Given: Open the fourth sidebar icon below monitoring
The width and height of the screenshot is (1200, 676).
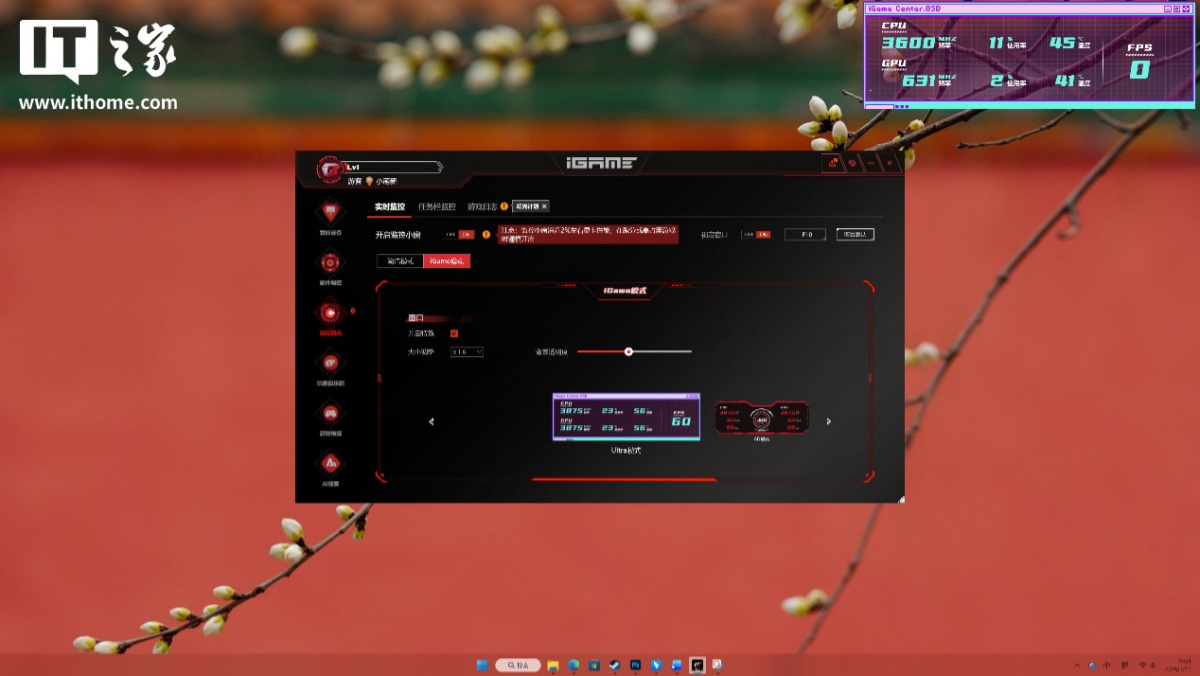Looking at the screenshot, I should pyautogui.click(x=330, y=363).
